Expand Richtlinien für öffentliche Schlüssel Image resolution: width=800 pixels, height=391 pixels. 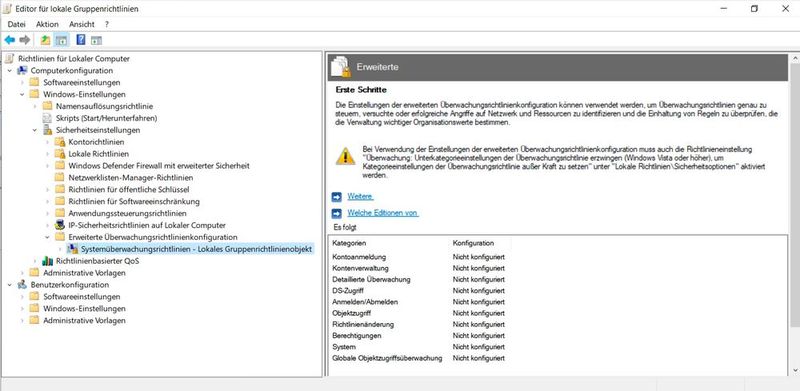(x=47, y=189)
